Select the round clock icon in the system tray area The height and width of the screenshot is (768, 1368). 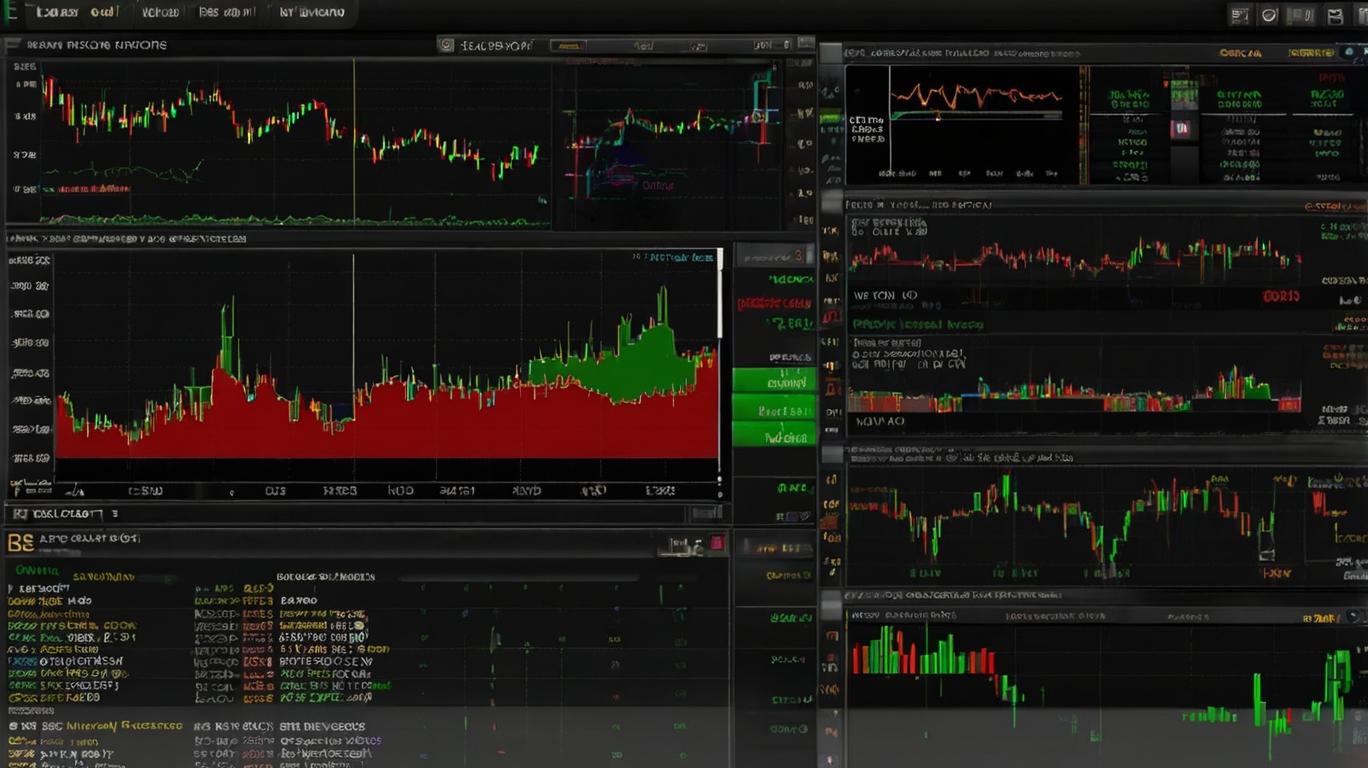pos(1268,15)
